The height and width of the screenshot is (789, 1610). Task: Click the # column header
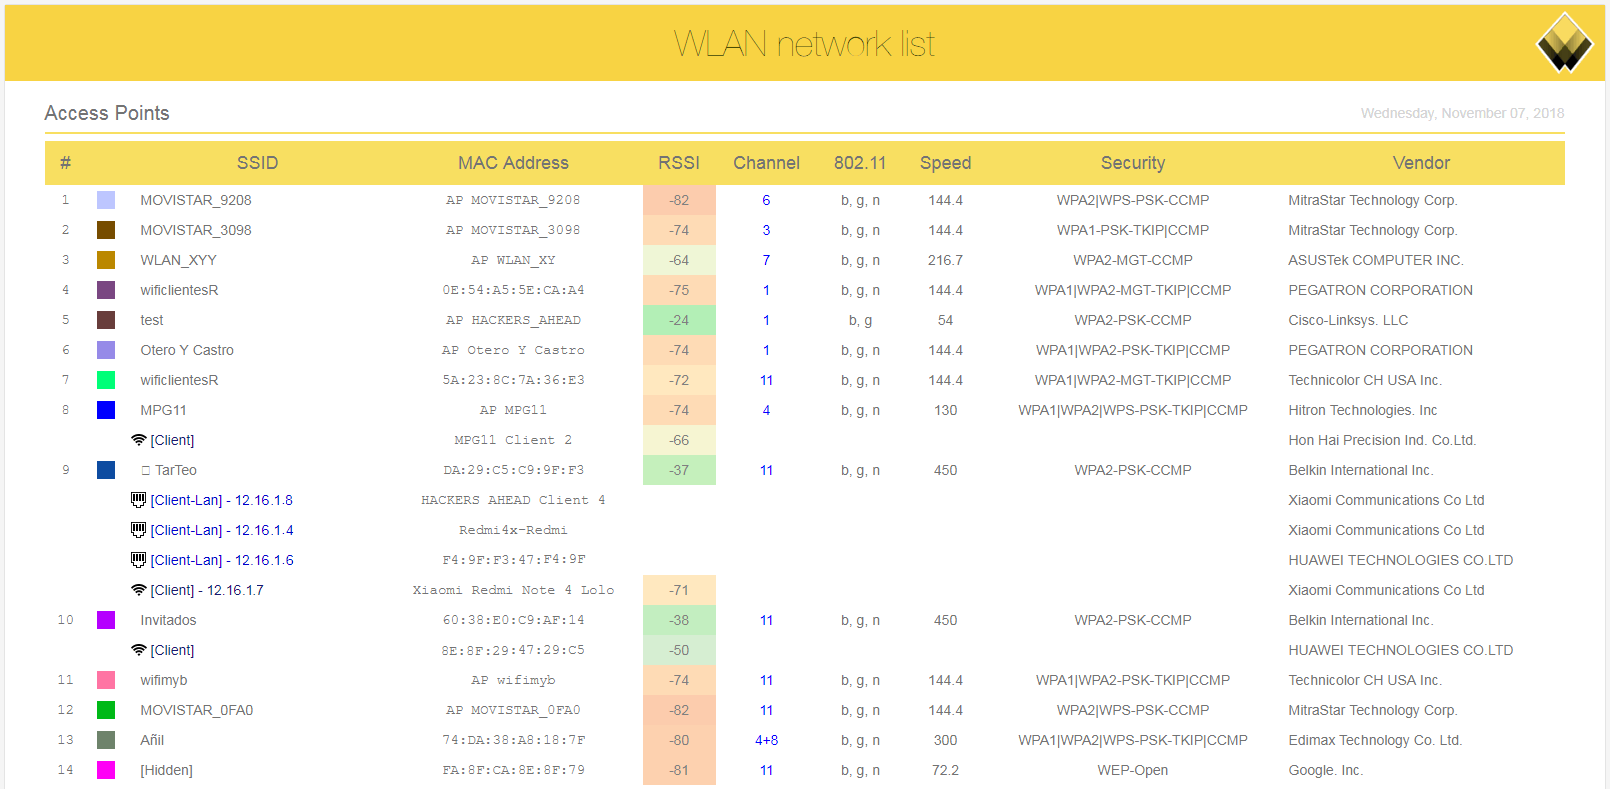click(65, 163)
